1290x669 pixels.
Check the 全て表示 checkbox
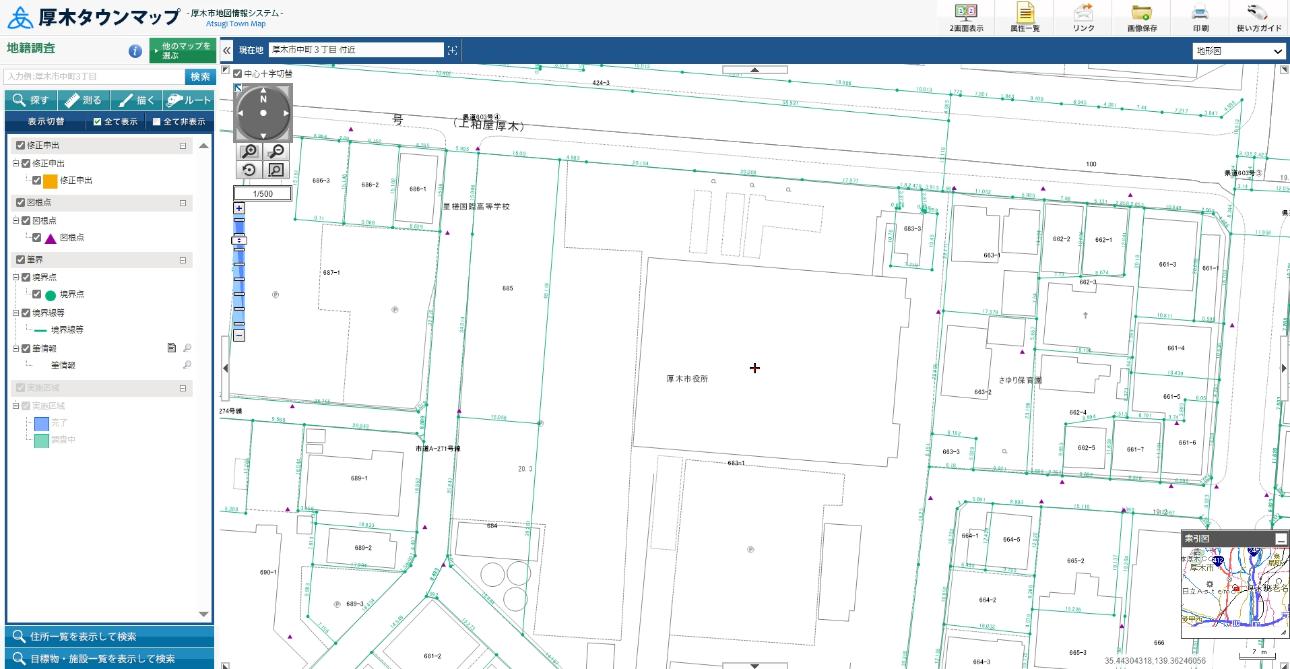tap(97, 122)
